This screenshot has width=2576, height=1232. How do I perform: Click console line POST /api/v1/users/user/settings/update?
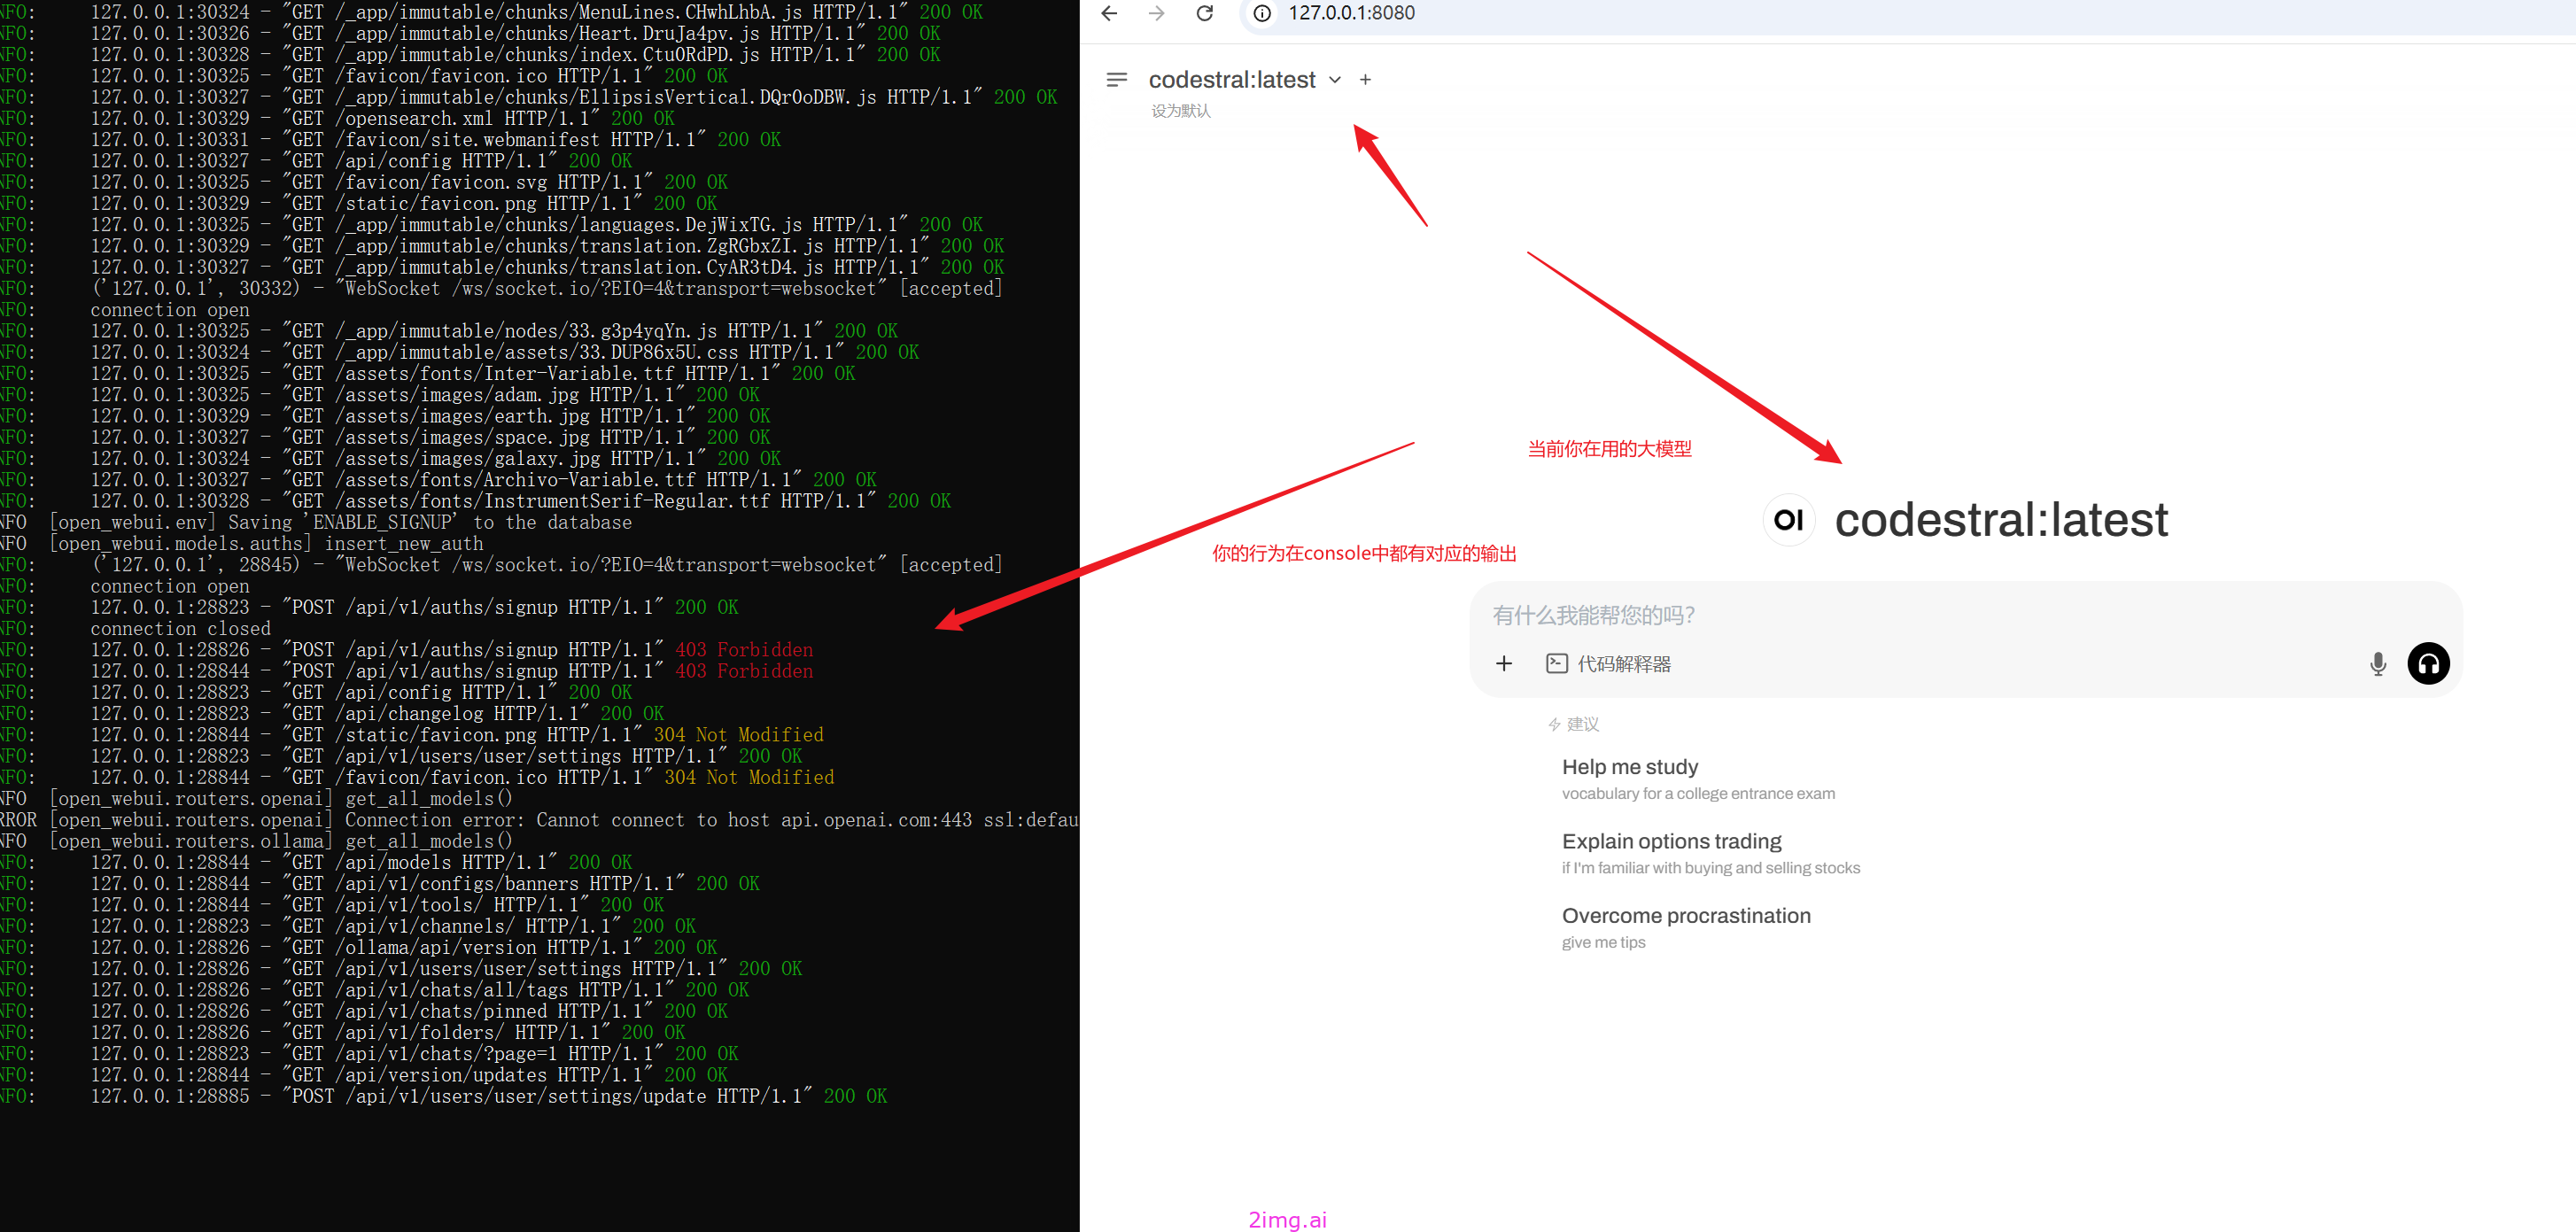coord(489,1096)
